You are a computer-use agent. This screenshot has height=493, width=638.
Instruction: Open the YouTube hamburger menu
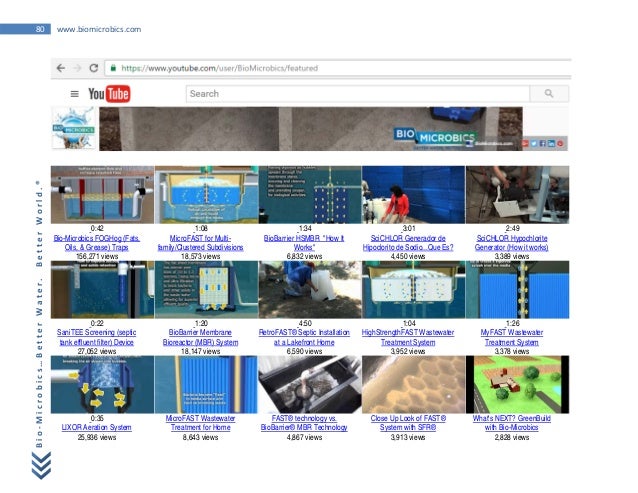point(74,94)
